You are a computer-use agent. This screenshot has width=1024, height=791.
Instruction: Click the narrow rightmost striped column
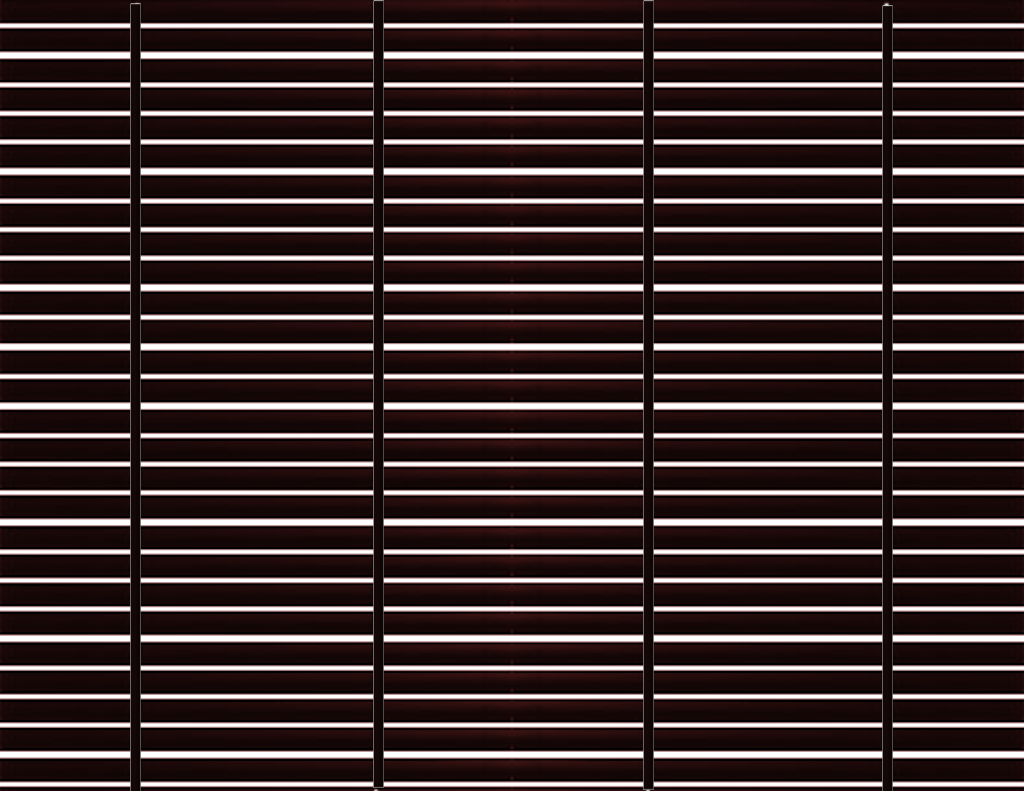(958, 400)
